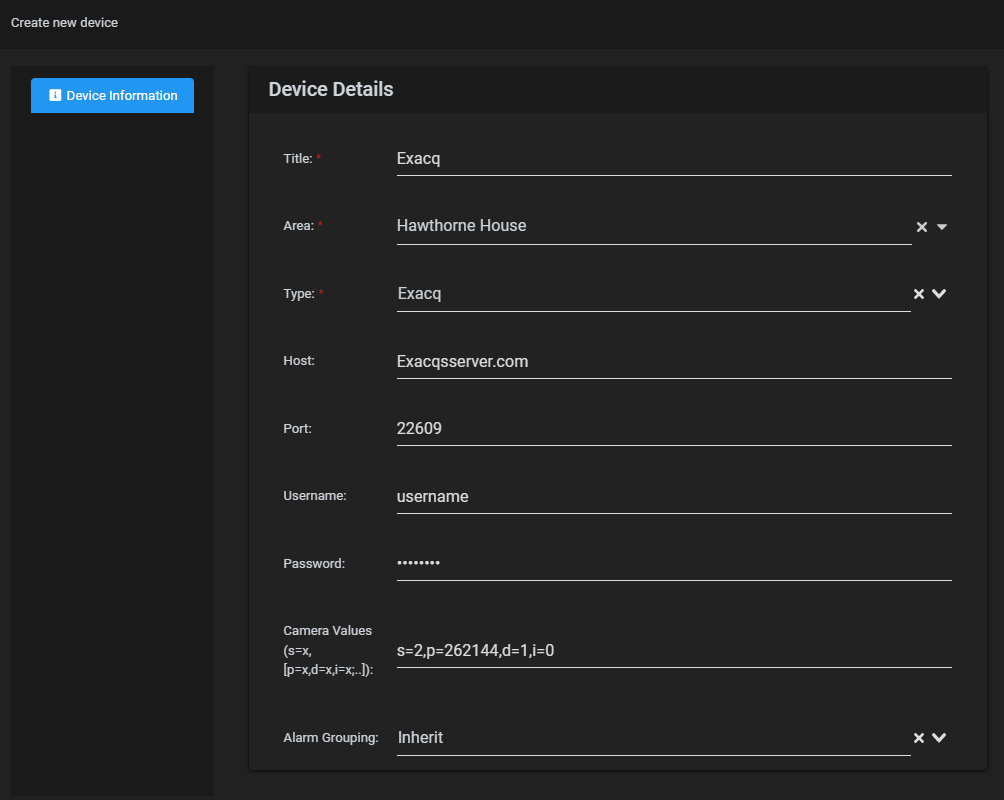The image size is (1004, 800).
Task: Open the Area combo box showing Hawthorne House
Action: pos(654,226)
